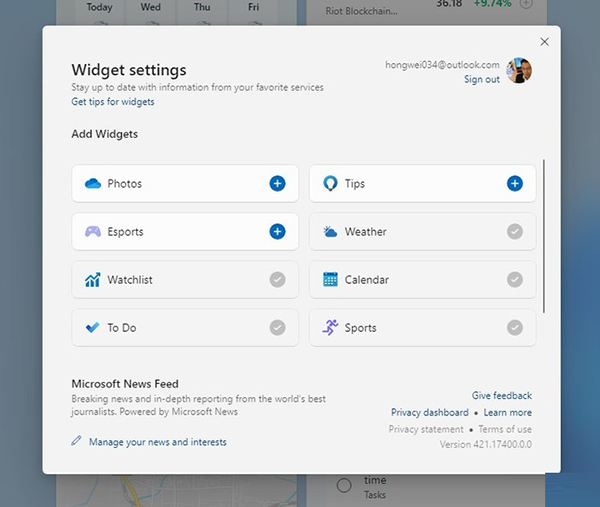Click the To Do widget checkmark
The image size is (600, 507).
point(277,328)
